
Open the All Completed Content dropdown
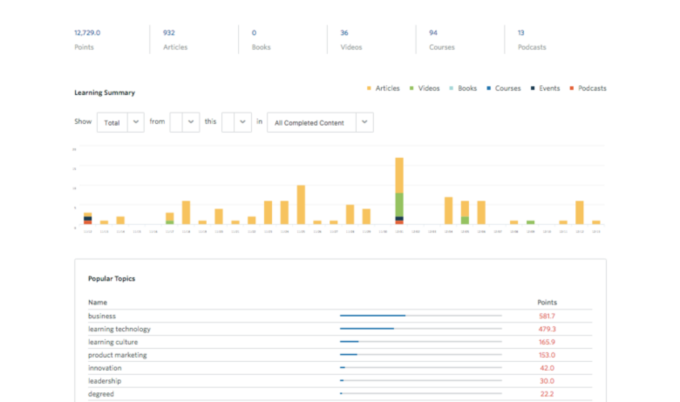point(320,122)
